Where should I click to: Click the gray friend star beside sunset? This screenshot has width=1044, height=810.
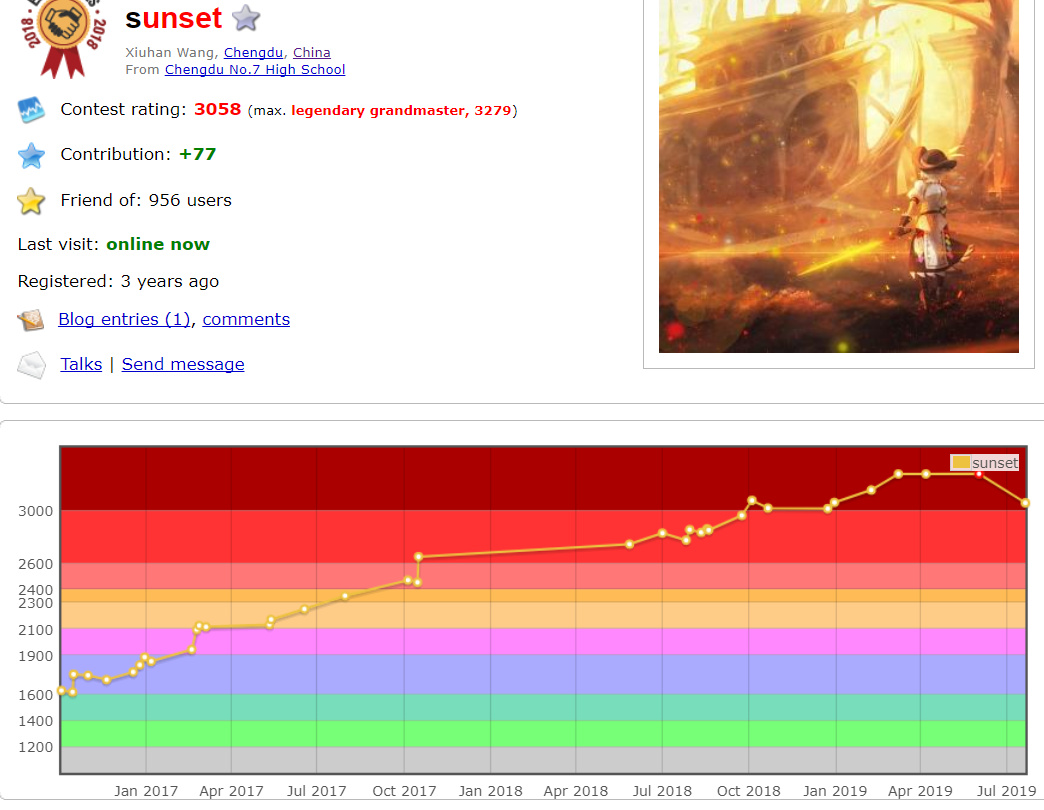tap(246, 18)
